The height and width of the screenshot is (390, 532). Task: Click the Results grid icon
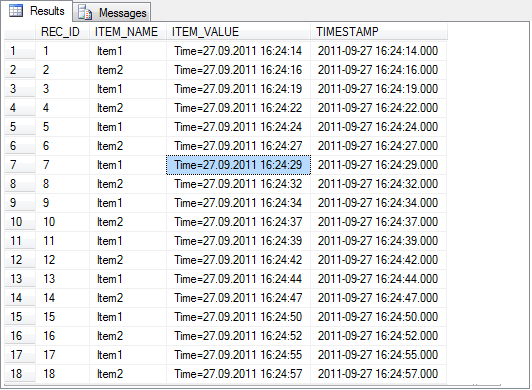(16, 11)
